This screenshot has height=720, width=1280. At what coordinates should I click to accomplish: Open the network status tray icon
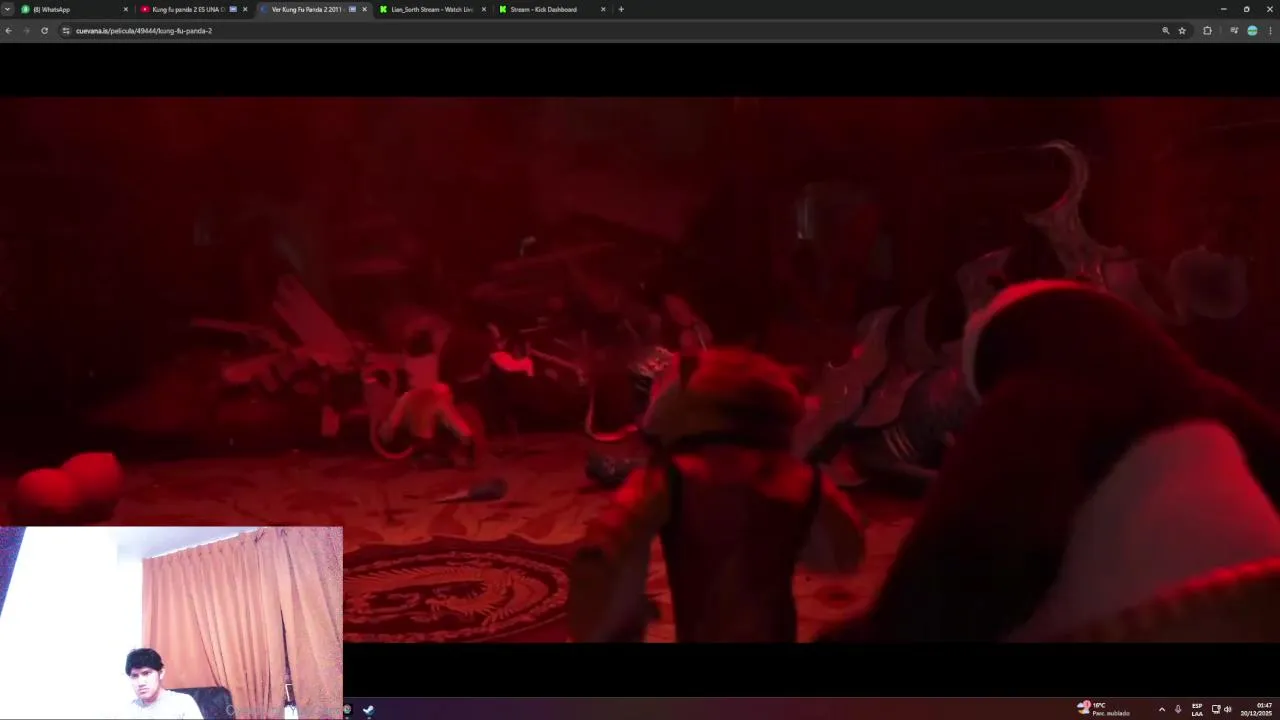pyautogui.click(x=1216, y=709)
